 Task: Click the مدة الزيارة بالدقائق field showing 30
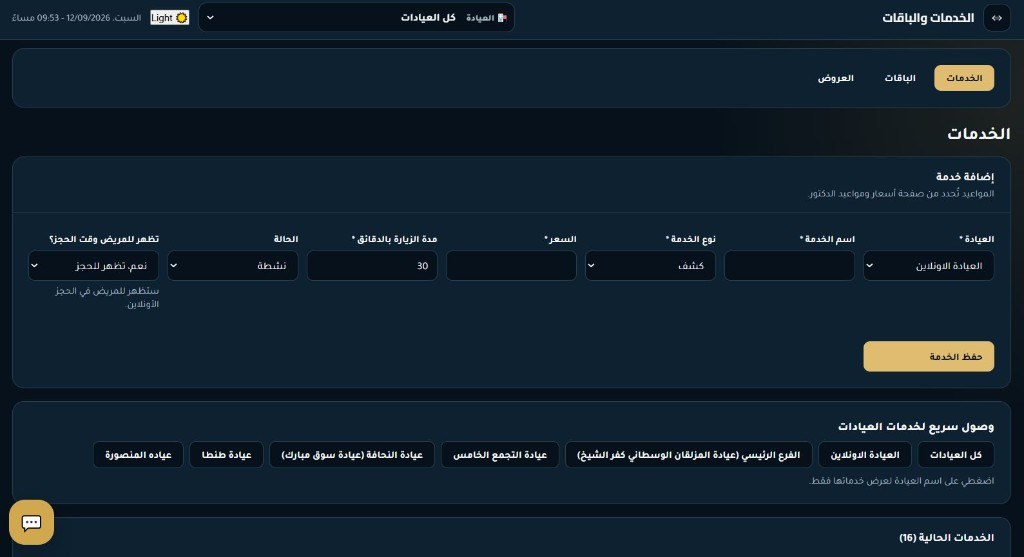coord(372,266)
